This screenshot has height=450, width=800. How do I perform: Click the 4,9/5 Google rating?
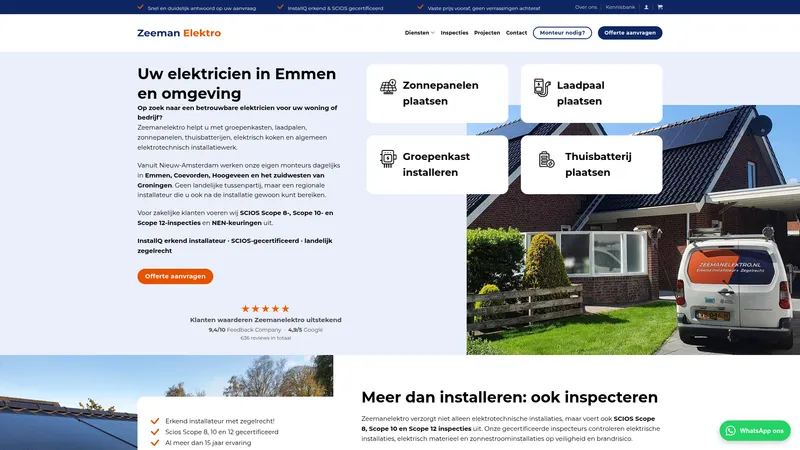coord(305,330)
